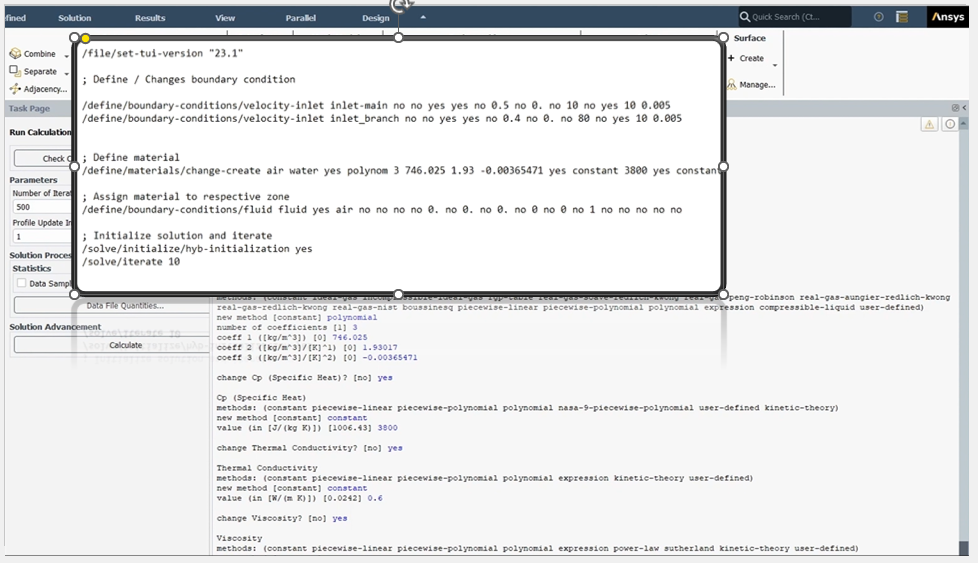Click the Surface group label in ribbon
Image resolution: width=978 pixels, height=563 pixels.
click(x=750, y=38)
